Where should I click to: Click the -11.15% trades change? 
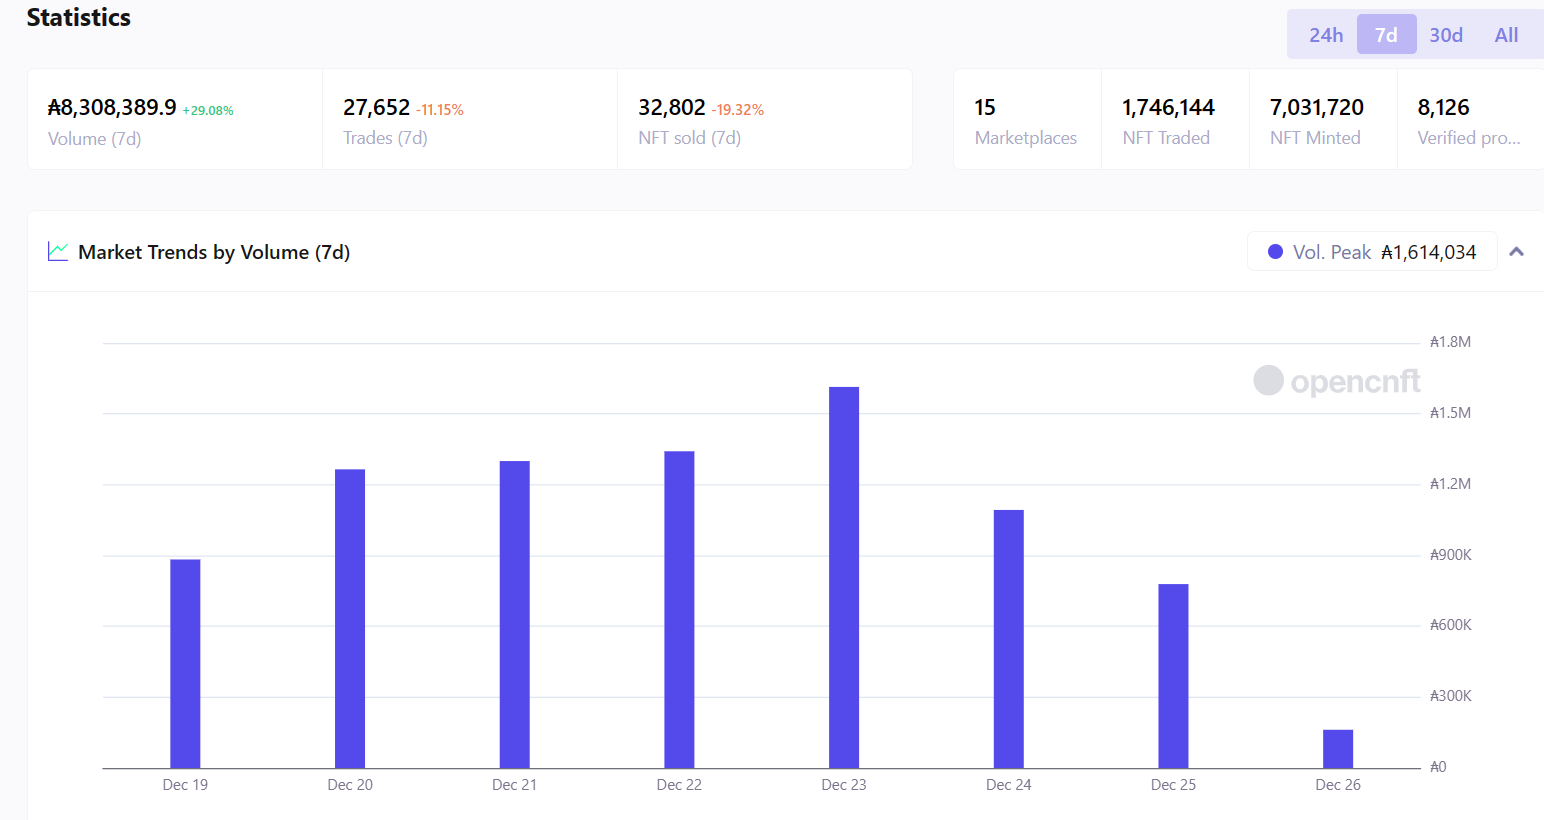[440, 110]
